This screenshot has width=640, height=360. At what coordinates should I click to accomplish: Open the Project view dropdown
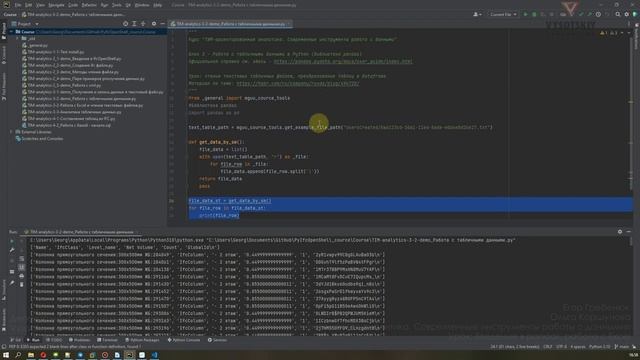click(25, 24)
